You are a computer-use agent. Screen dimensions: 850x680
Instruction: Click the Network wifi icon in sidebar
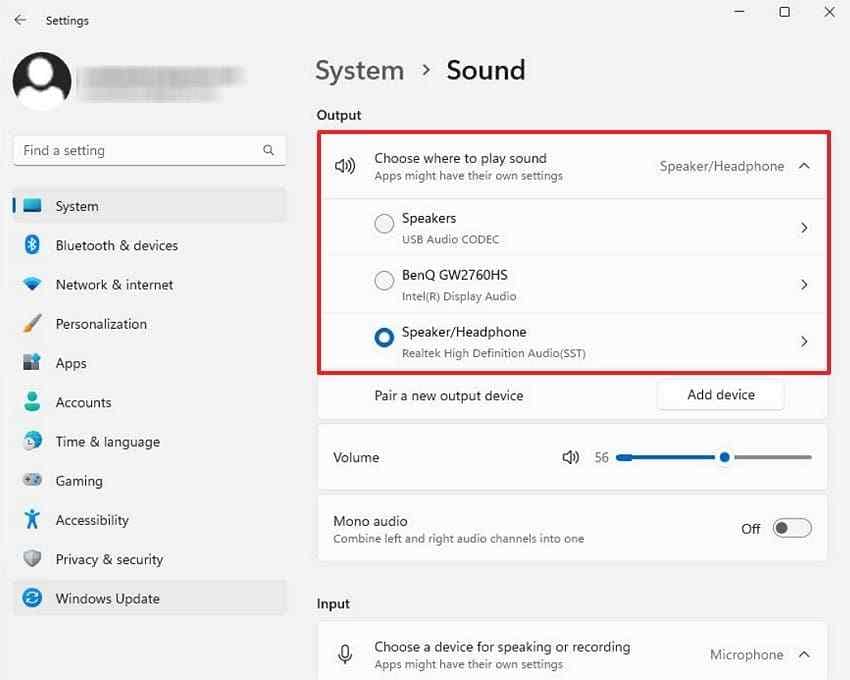(33, 284)
